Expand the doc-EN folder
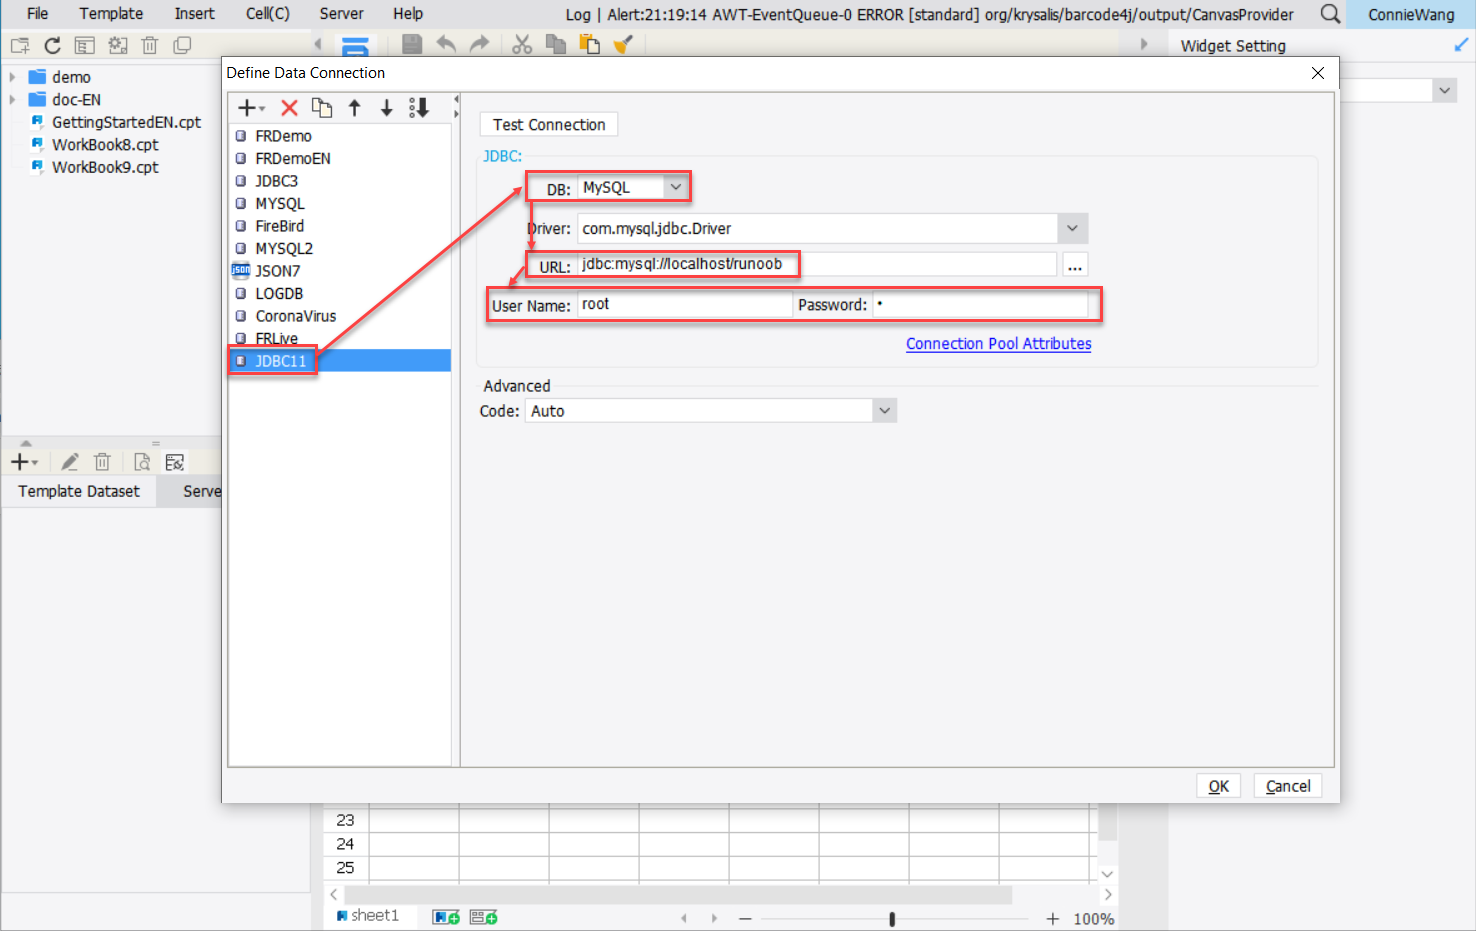 [13, 99]
